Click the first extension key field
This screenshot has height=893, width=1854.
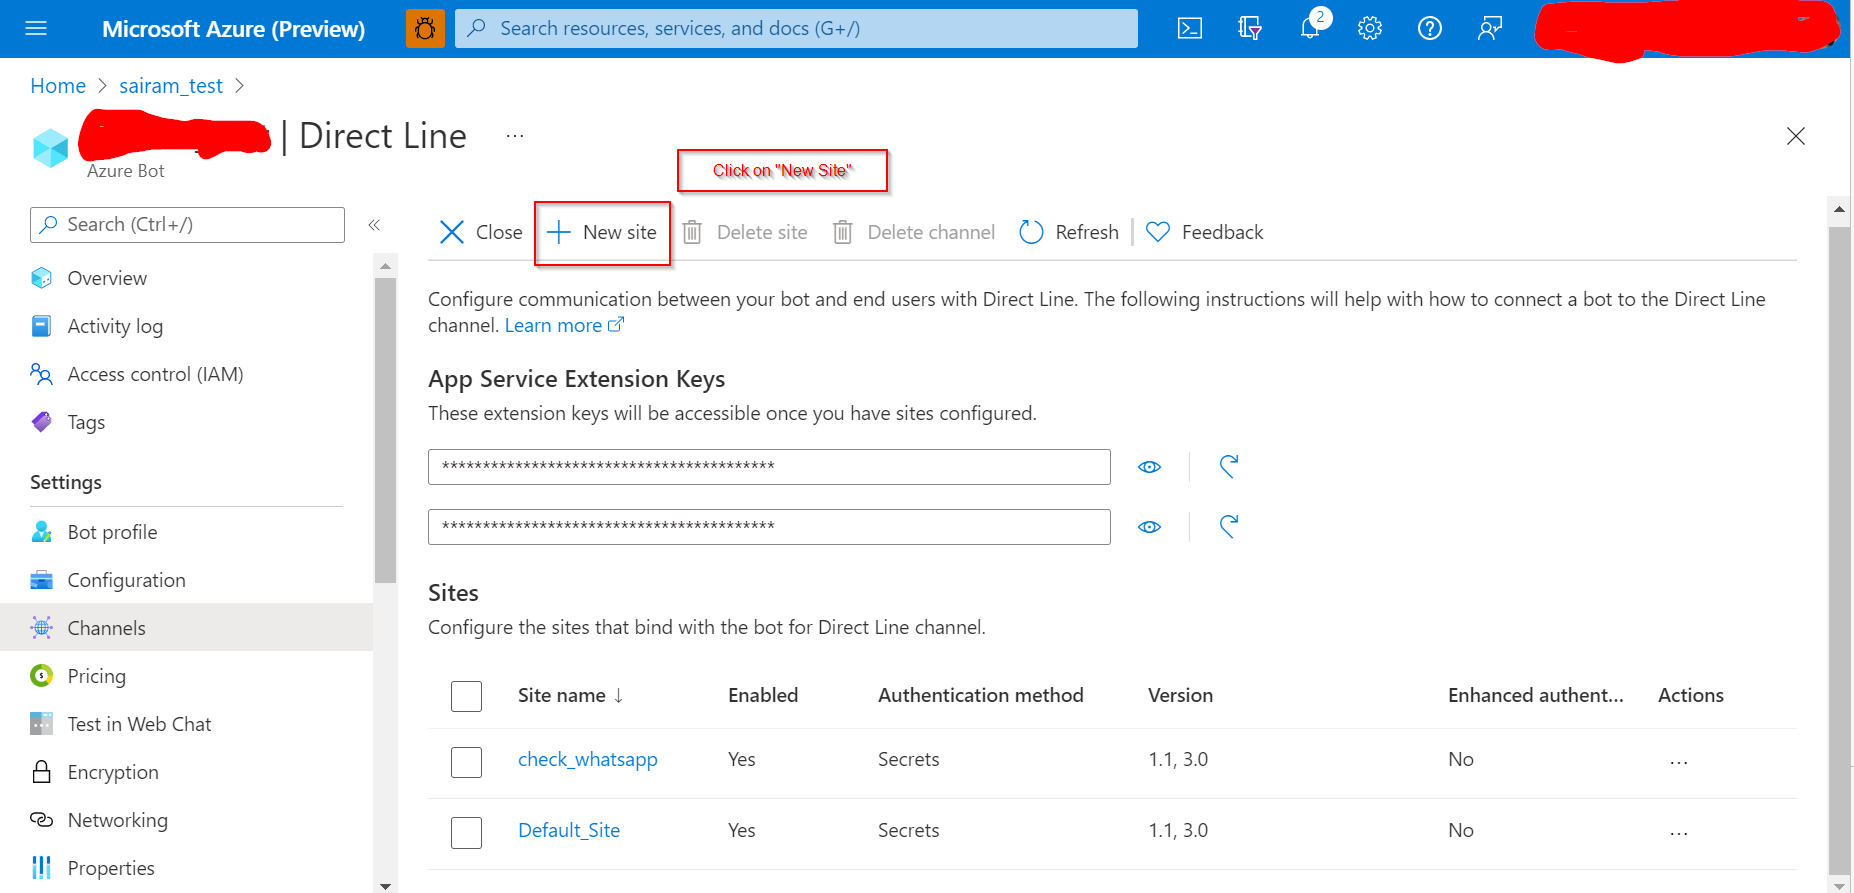coord(769,467)
